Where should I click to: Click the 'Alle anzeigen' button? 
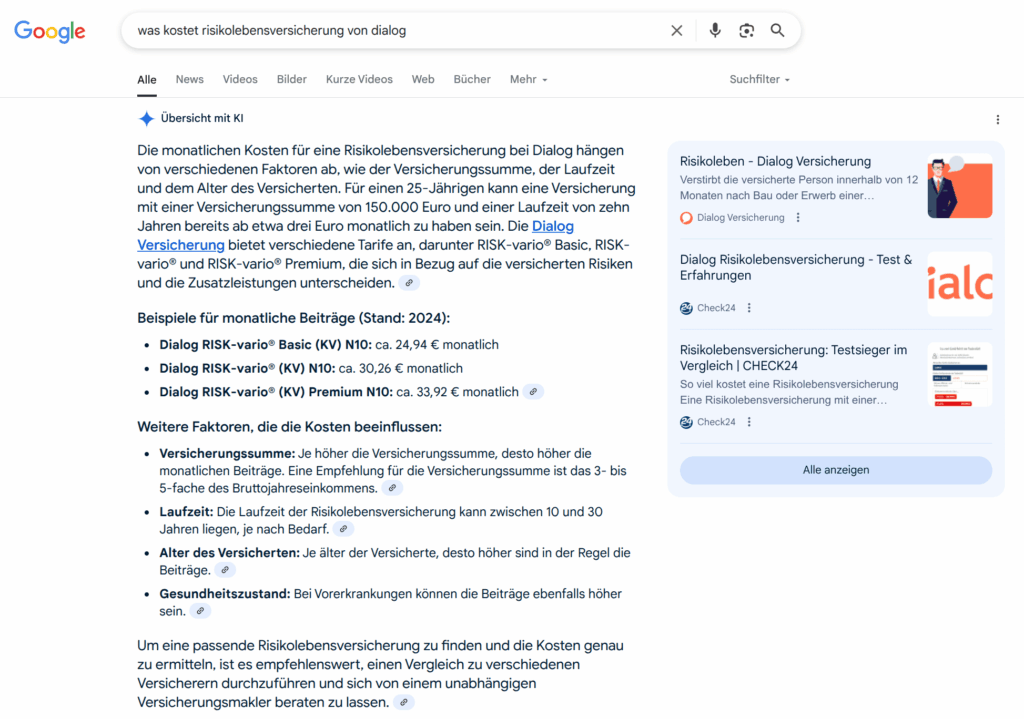point(836,470)
